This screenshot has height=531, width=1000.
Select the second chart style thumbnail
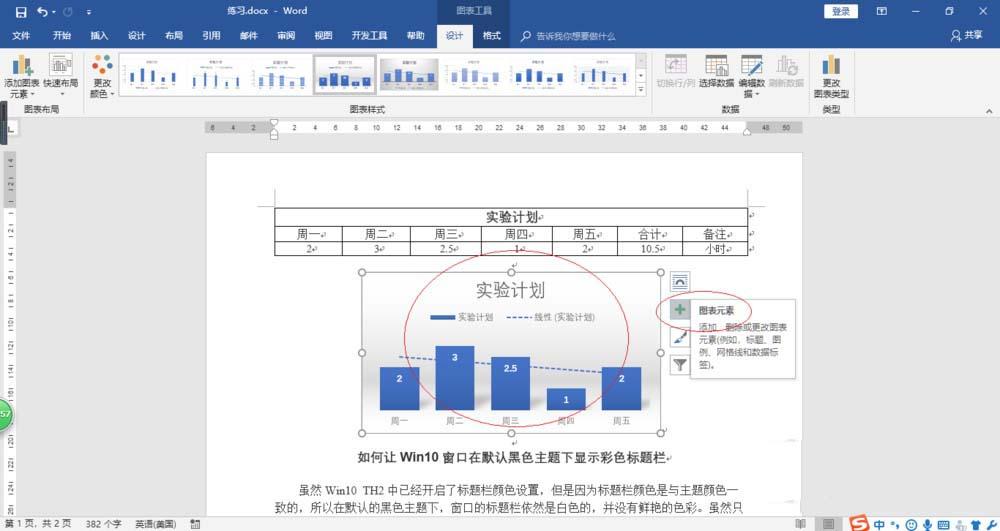pos(216,75)
